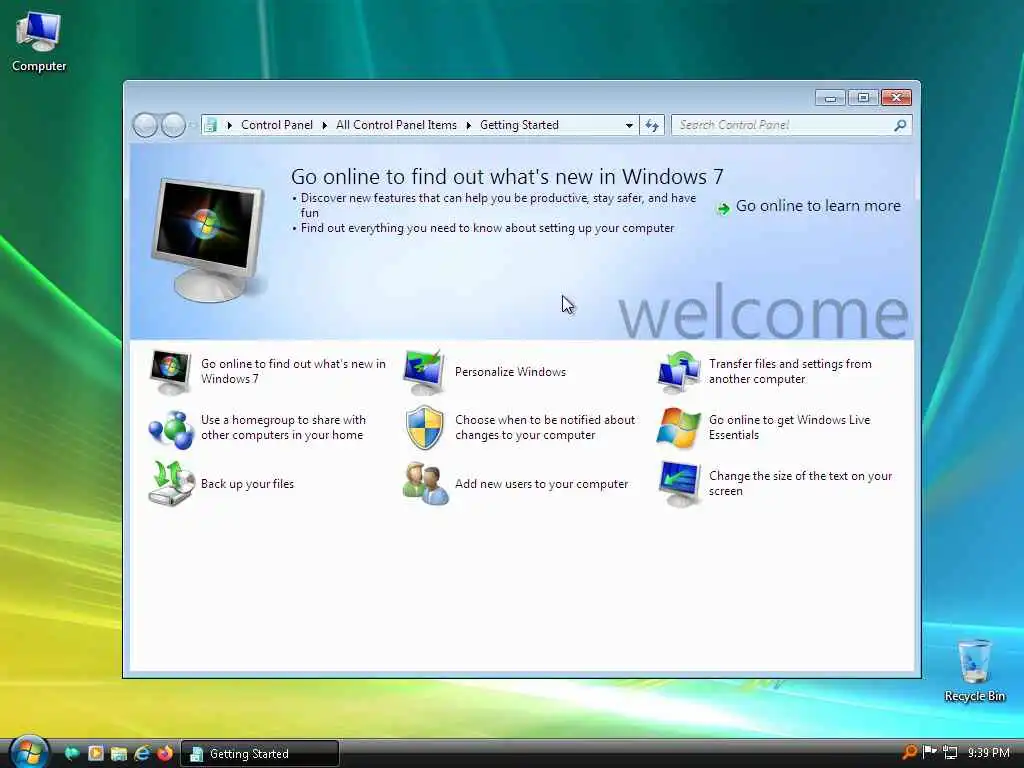Click the Show Desktop quick launch icon

pyautogui.click(x=72, y=753)
